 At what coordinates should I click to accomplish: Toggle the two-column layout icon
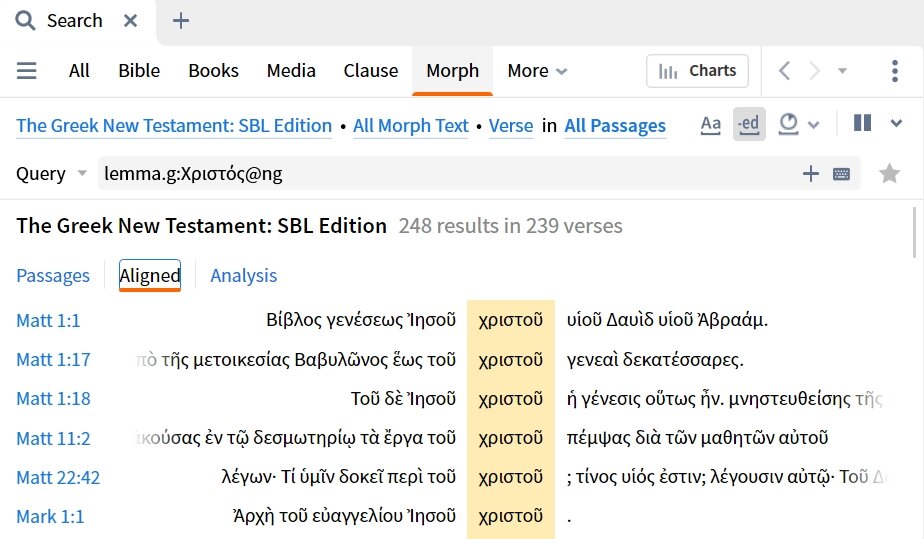863,123
